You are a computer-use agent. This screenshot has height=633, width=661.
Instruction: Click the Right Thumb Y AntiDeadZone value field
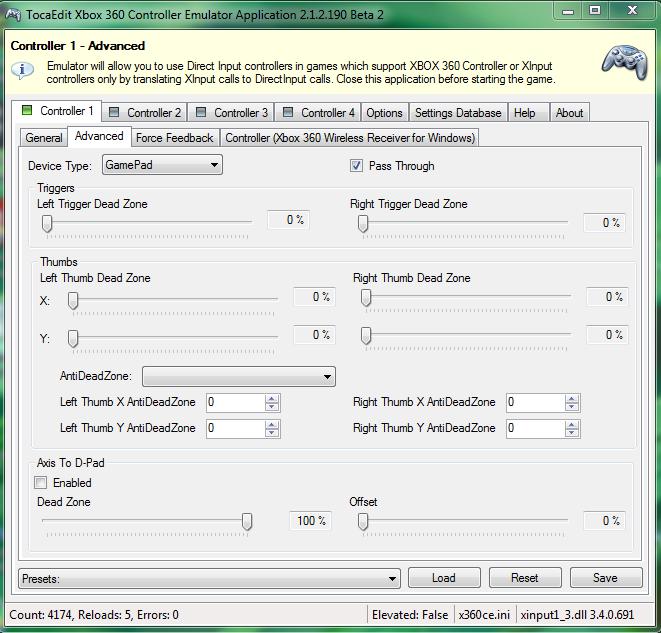536,429
